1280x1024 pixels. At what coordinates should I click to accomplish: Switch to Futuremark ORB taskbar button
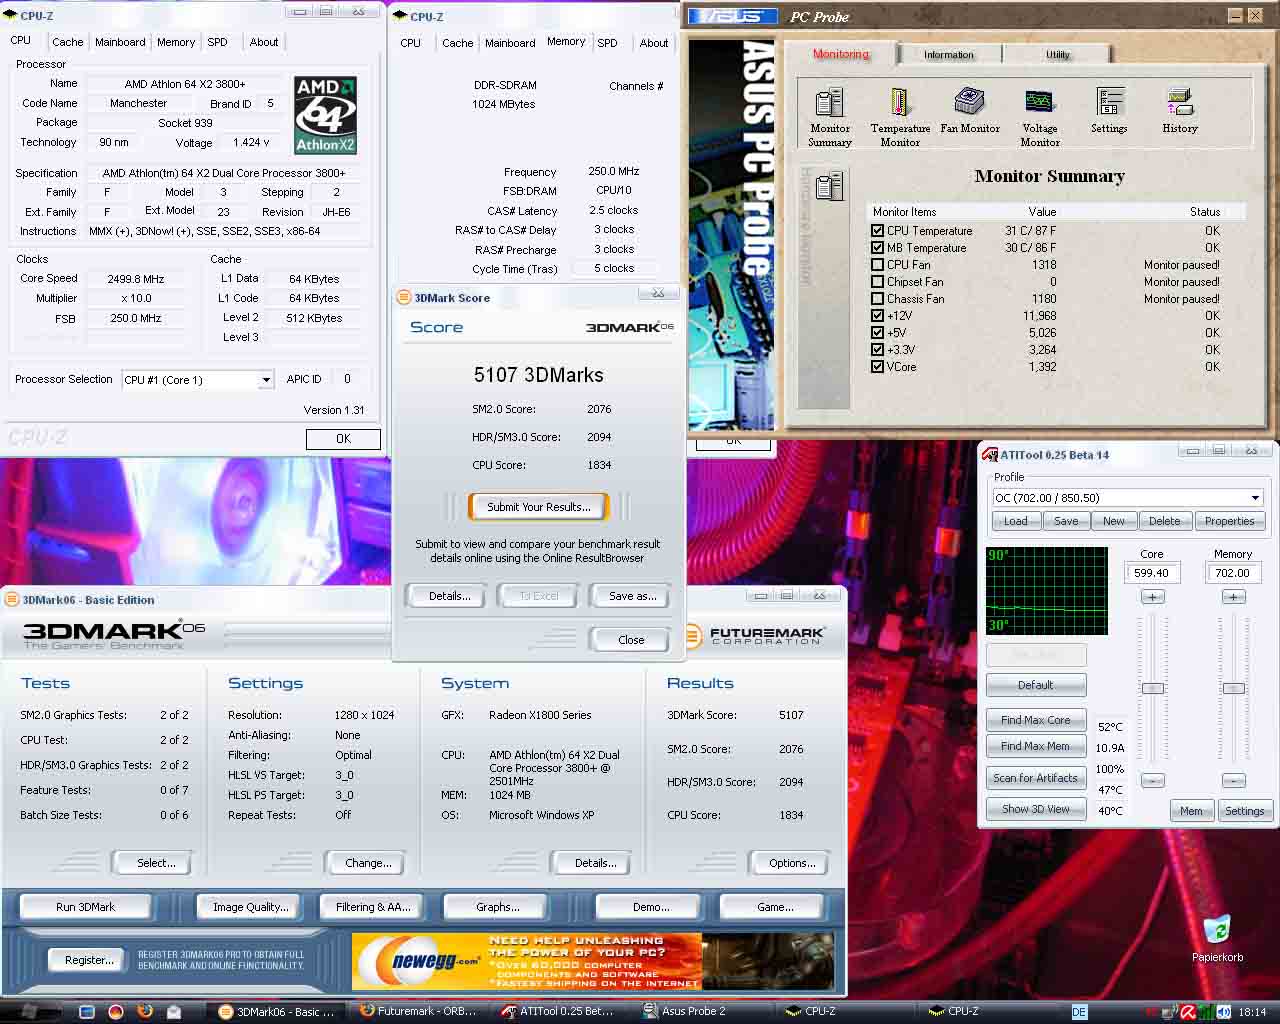[x=419, y=1012]
